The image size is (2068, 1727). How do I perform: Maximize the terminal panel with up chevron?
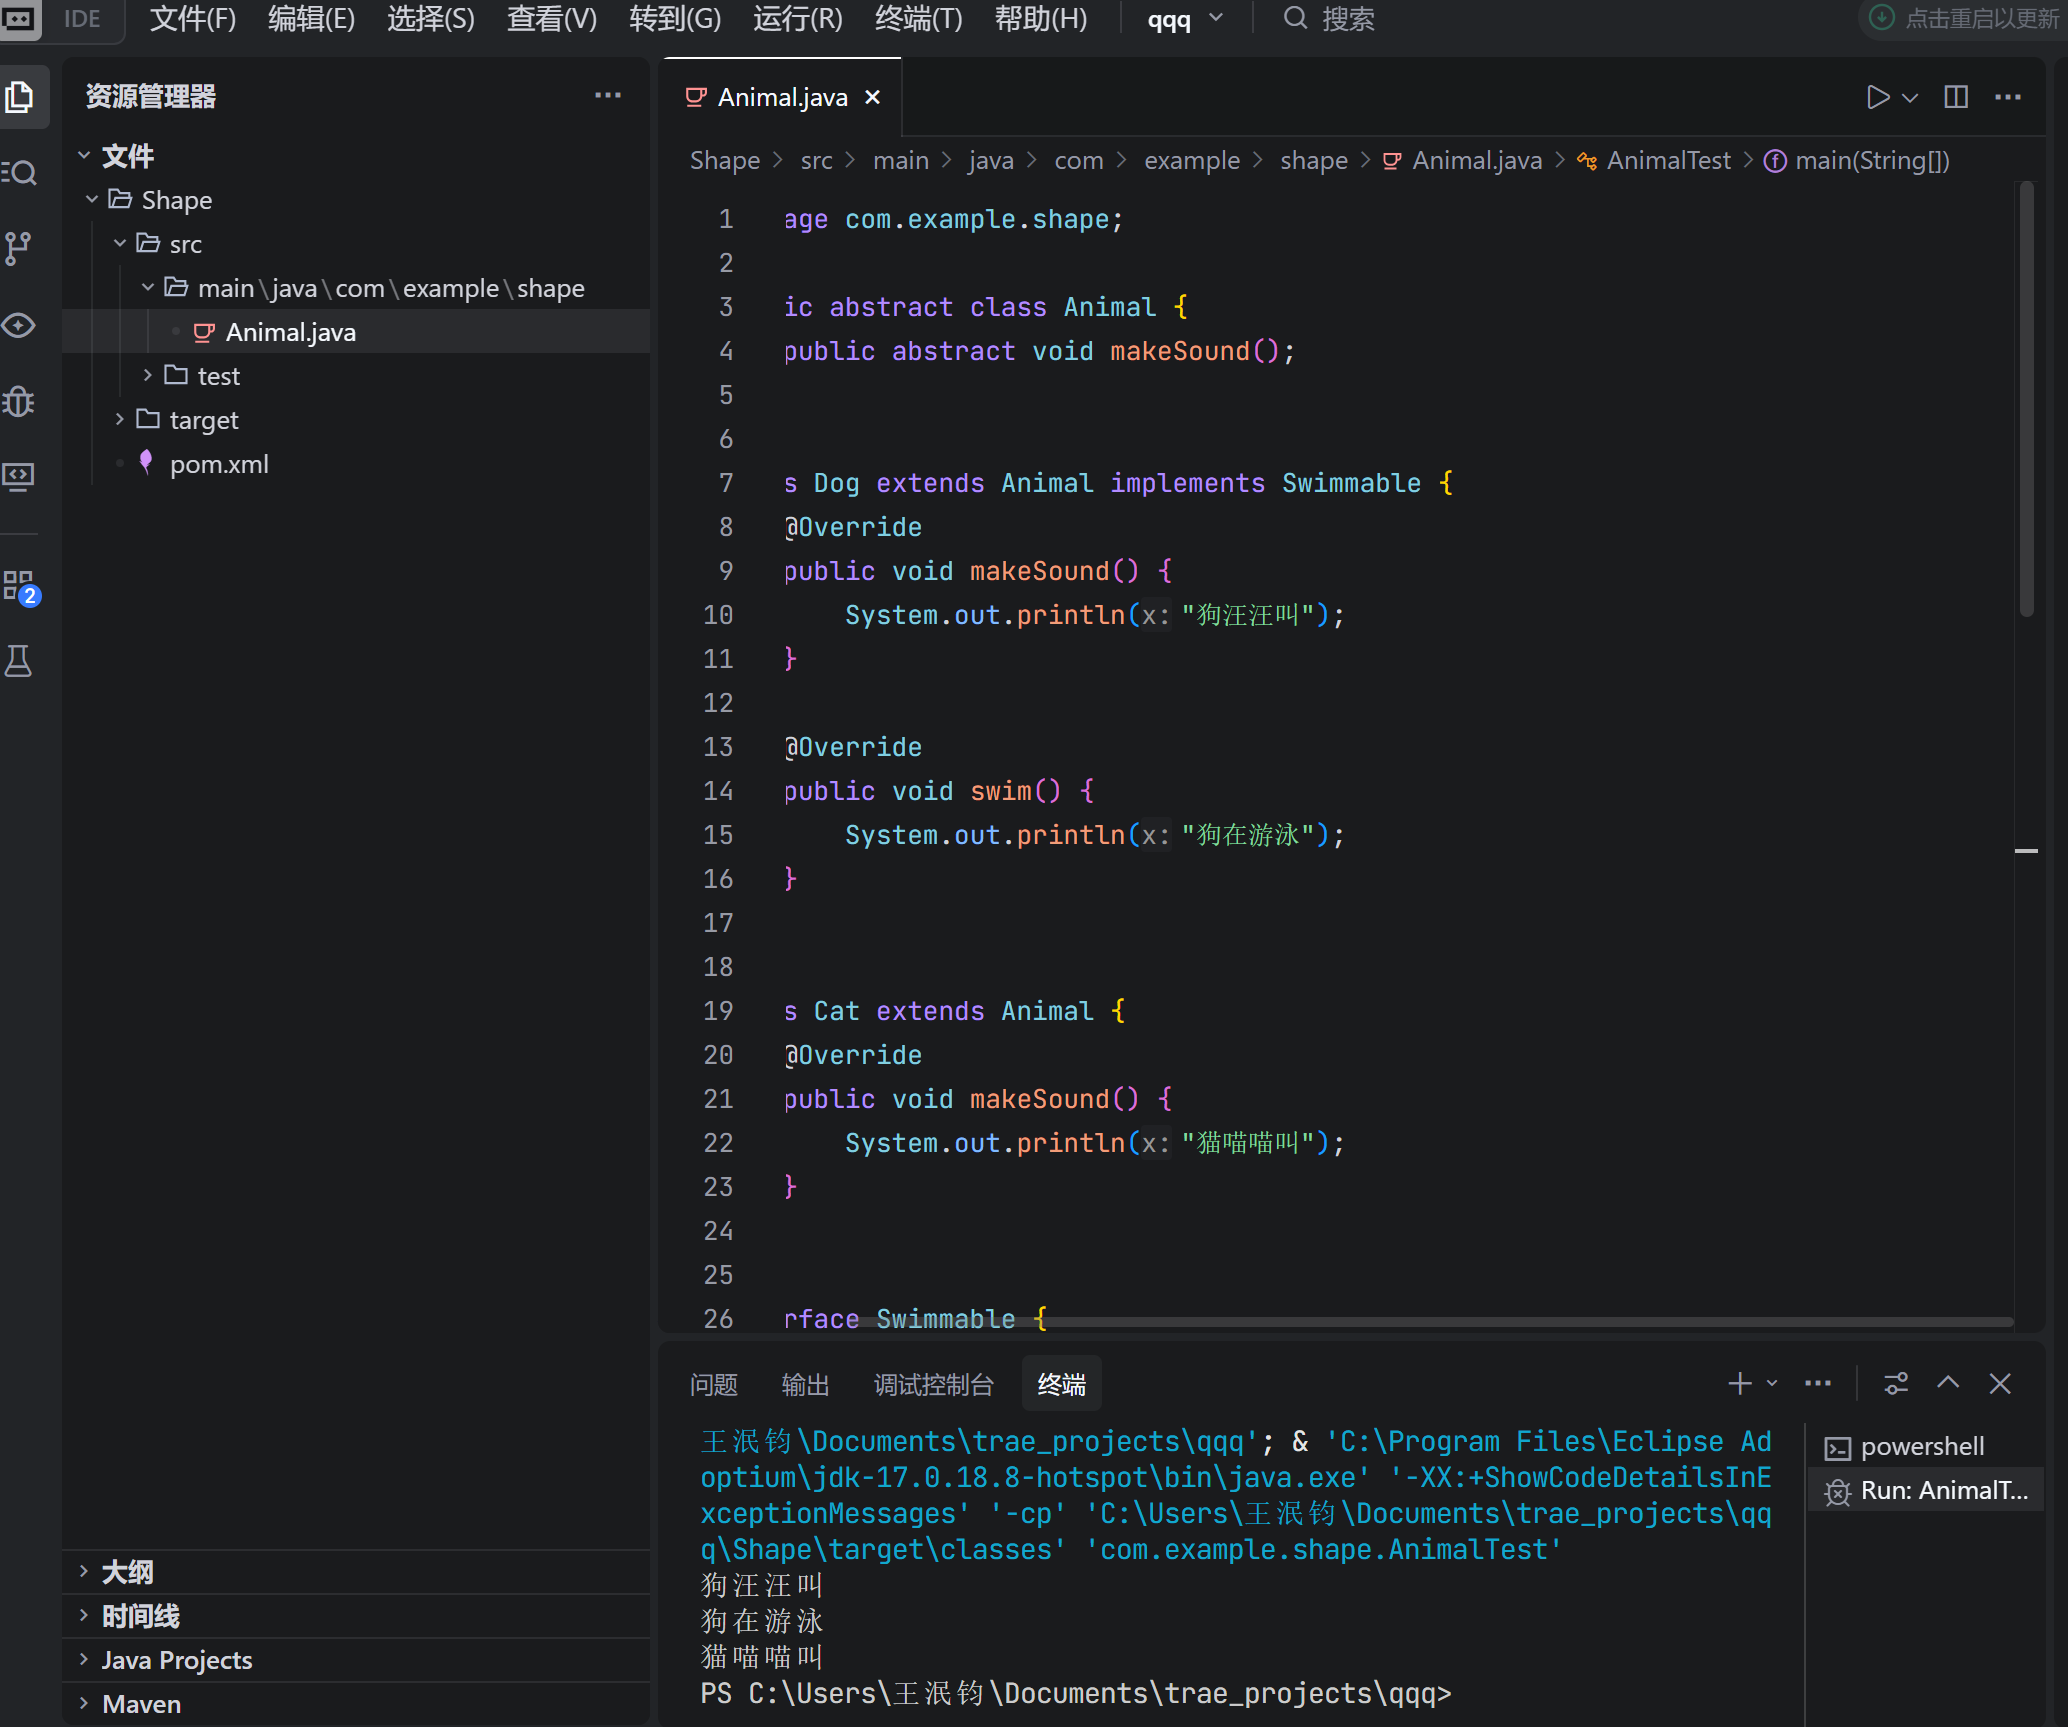[x=1948, y=1384]
